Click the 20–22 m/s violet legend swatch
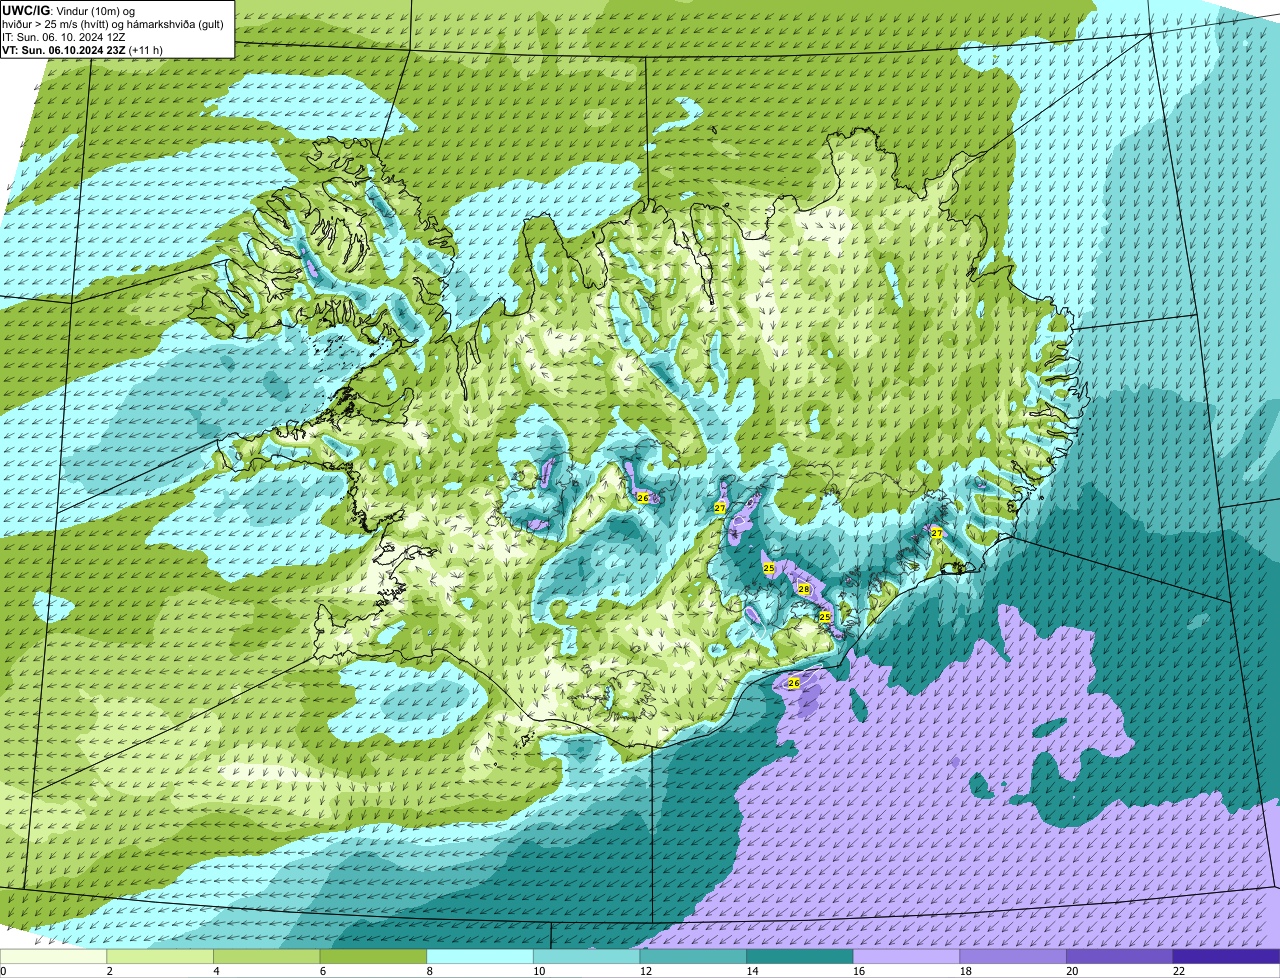This screenshot has width=1280, height=978. point(1120,956)
